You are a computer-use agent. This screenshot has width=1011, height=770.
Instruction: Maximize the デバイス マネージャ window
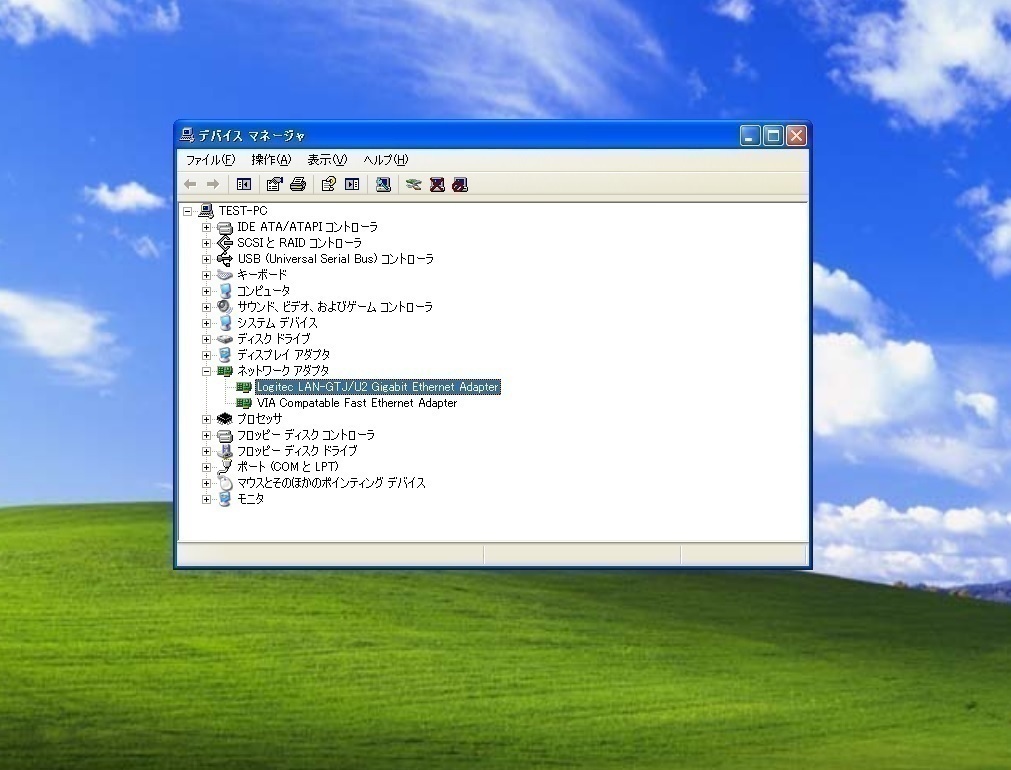(x=773, y=136)
